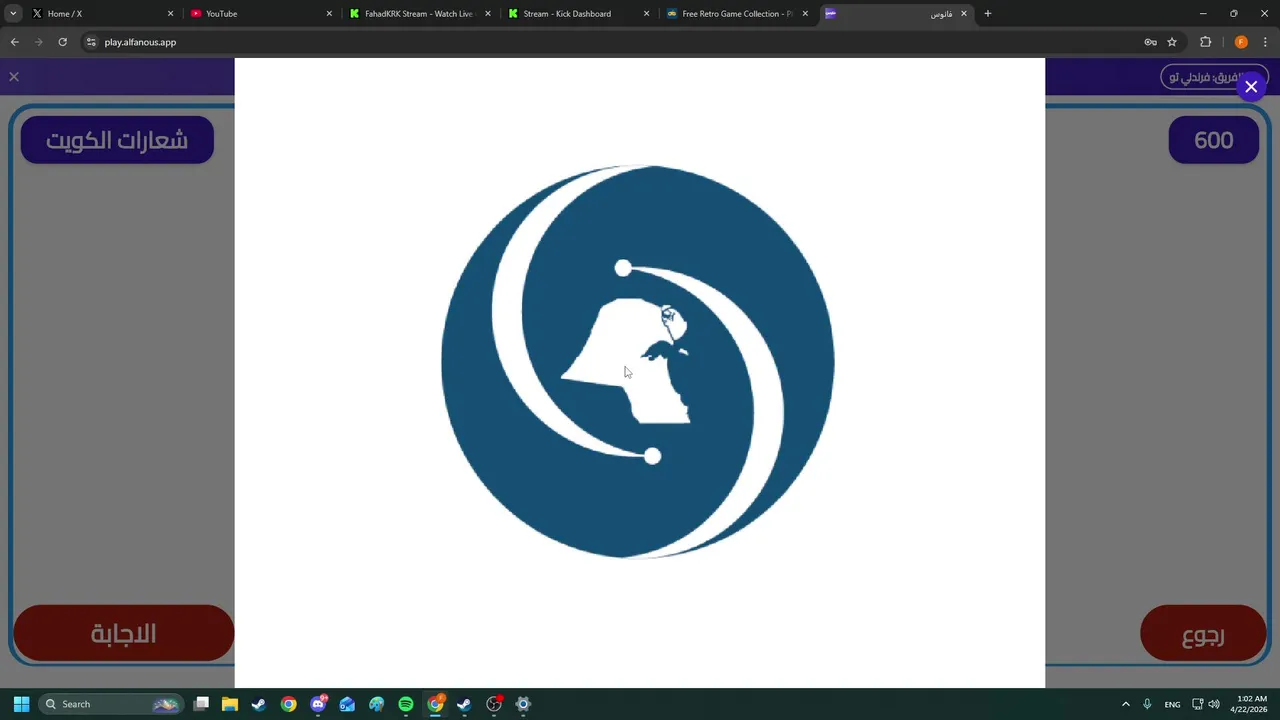Open the volume tray icon
This screenshot has width=1280, height=720.
coord(1215,704)
